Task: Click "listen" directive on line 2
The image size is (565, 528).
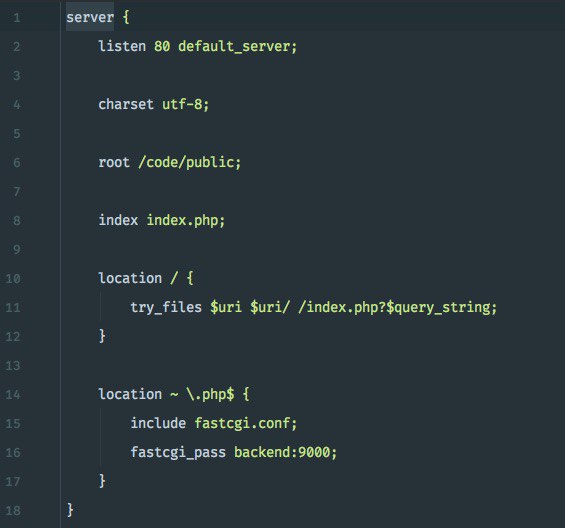Action: click(x=122, y=46)
